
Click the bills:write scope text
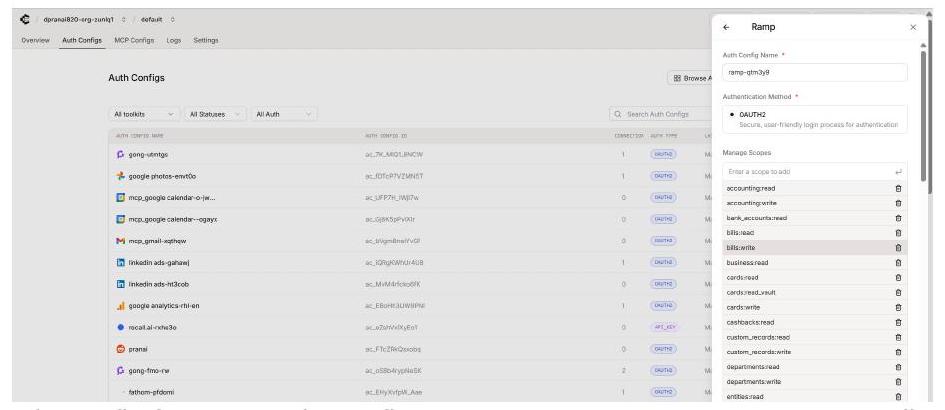(x=741, y=248)
